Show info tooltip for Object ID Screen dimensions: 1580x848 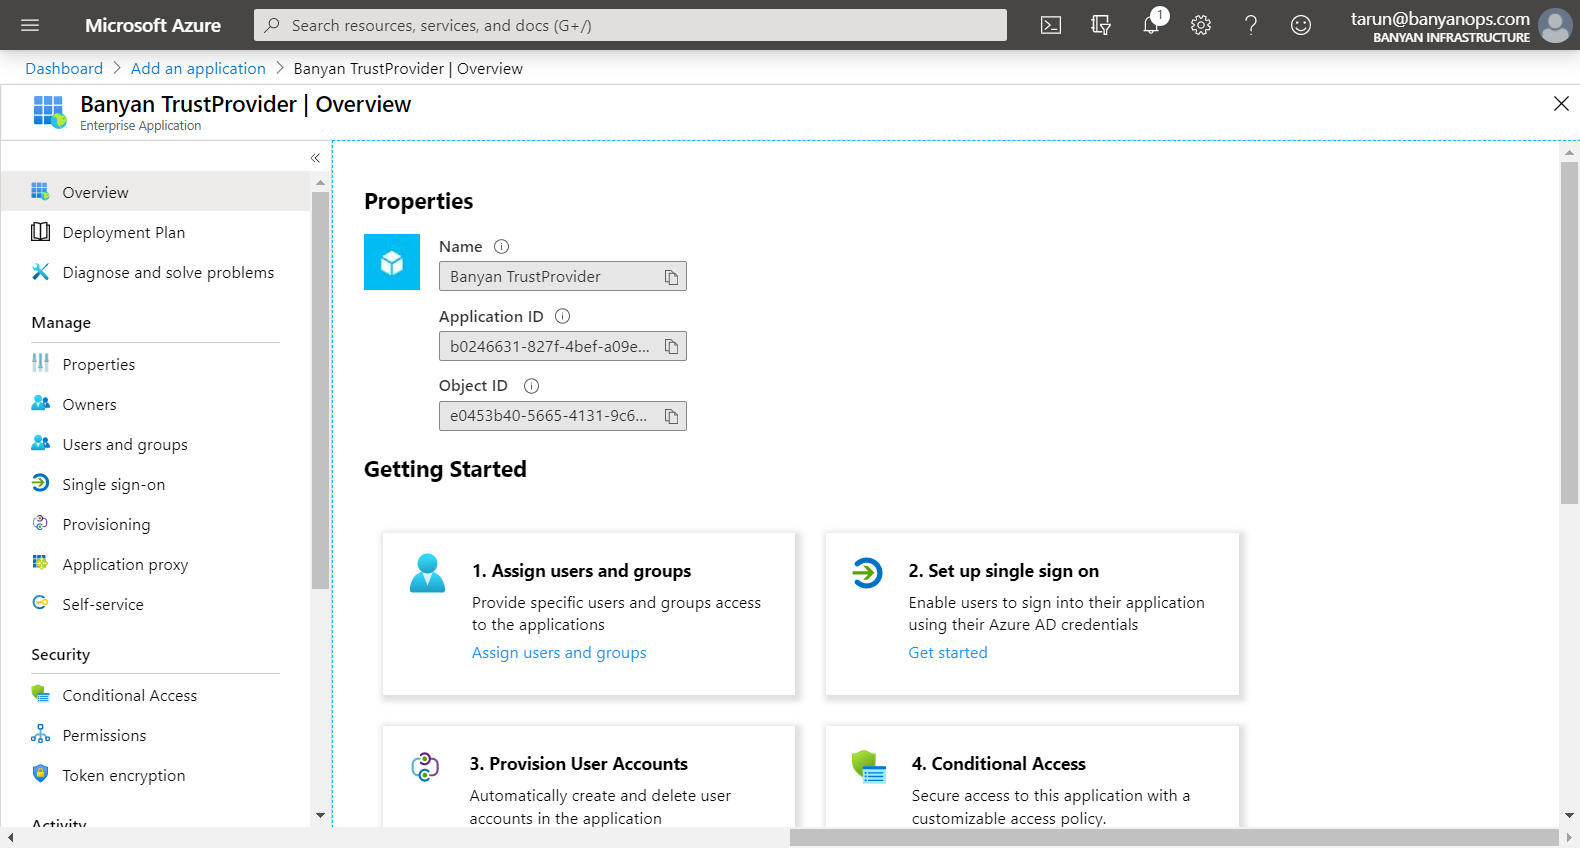tap(532, 386)
